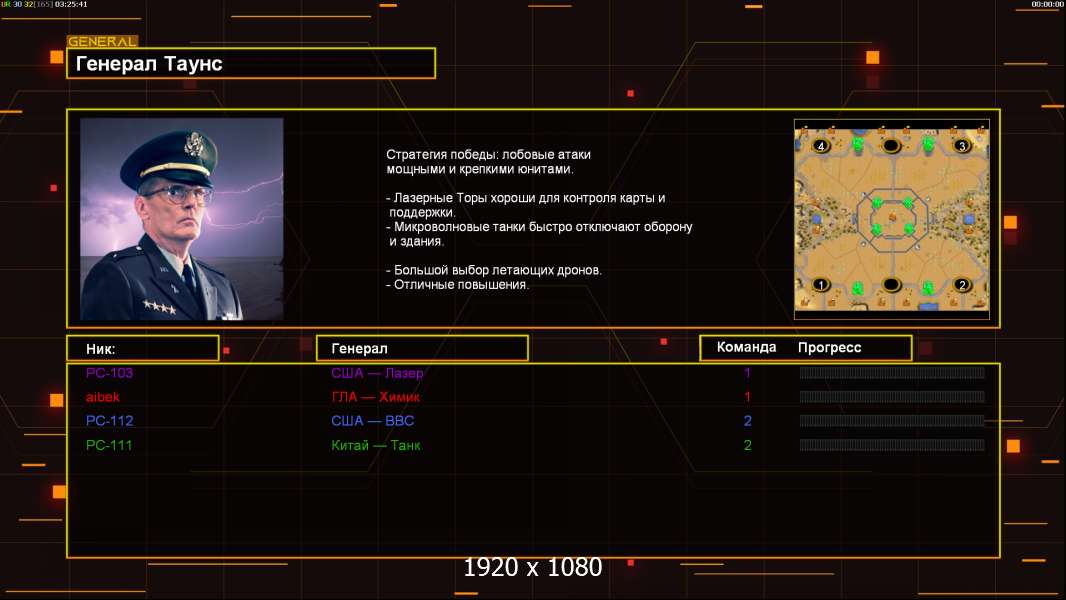Screen dimensions: 1066x600
Task: Click start position 3 on the map preview
Action: pyautogui.click(x=961, y=145)
